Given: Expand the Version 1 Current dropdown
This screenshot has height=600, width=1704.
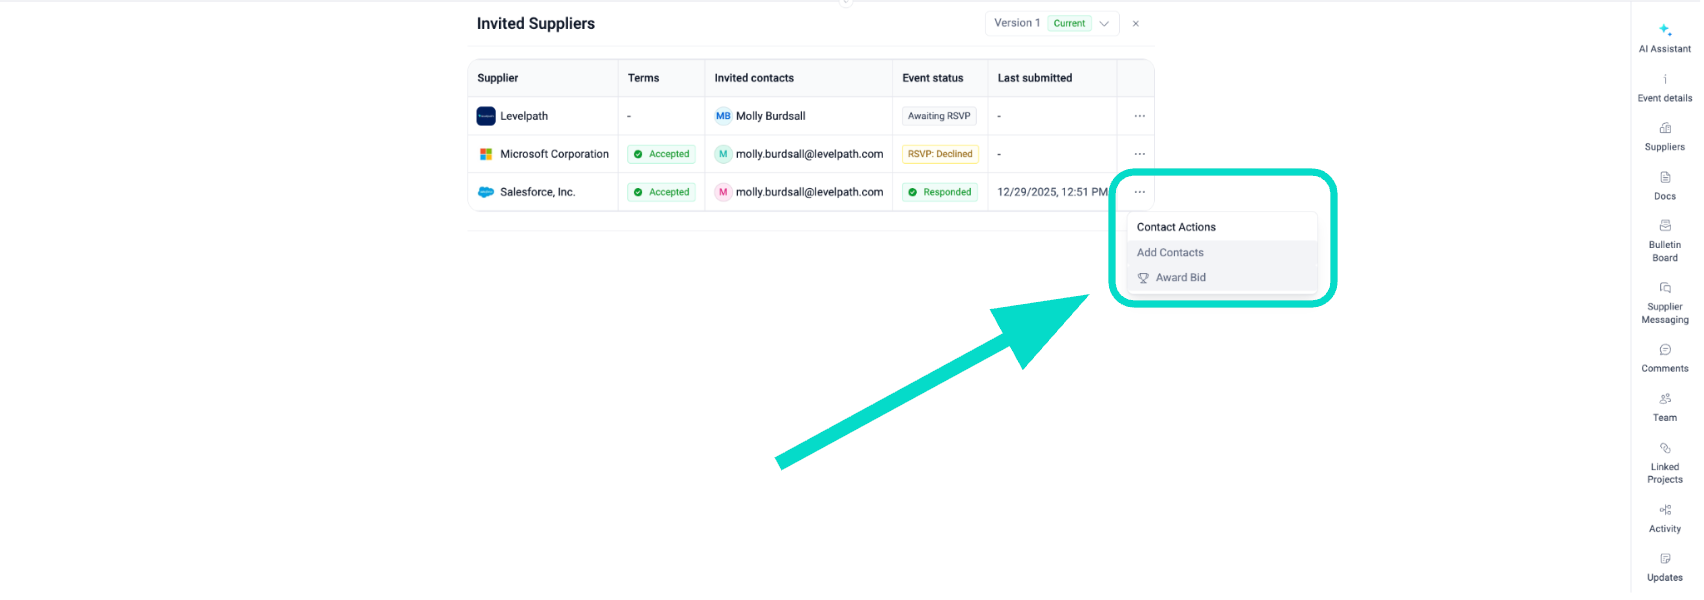Looking at the screenshot, I should click(x=1051, y=23).
